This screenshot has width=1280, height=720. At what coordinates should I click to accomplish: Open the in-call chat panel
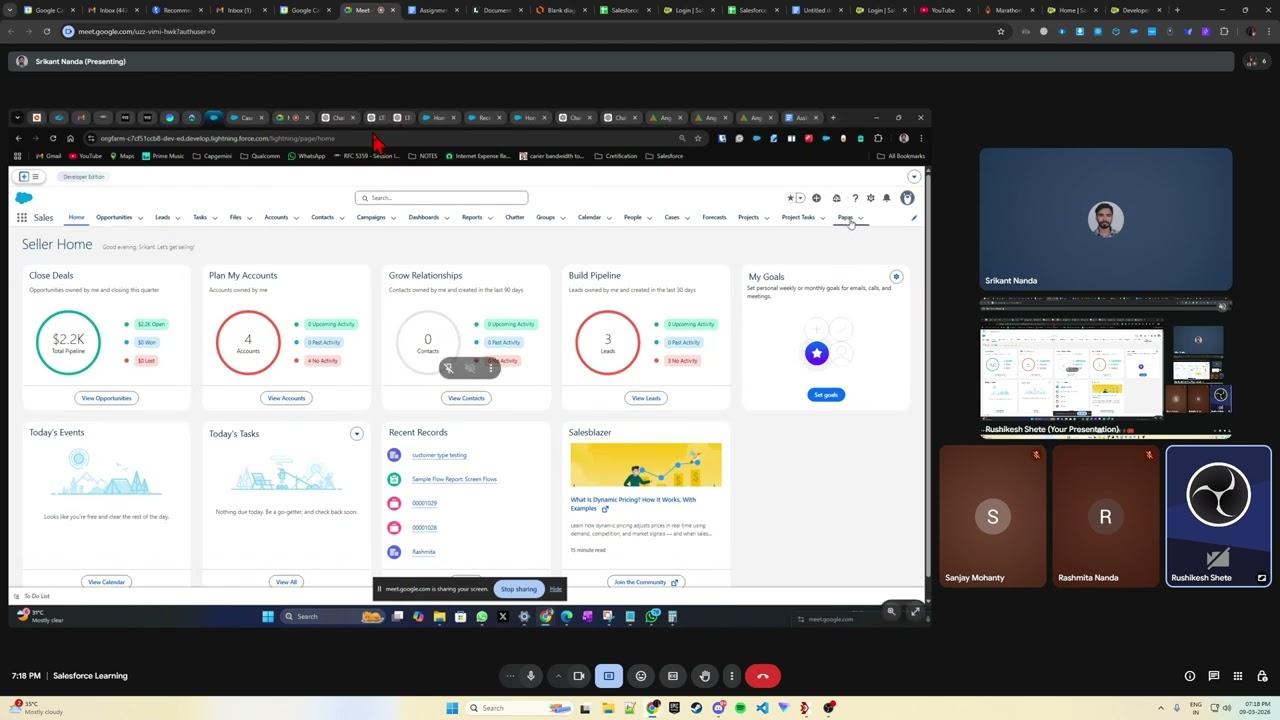pyautogui.click(x=1214, y=676)
